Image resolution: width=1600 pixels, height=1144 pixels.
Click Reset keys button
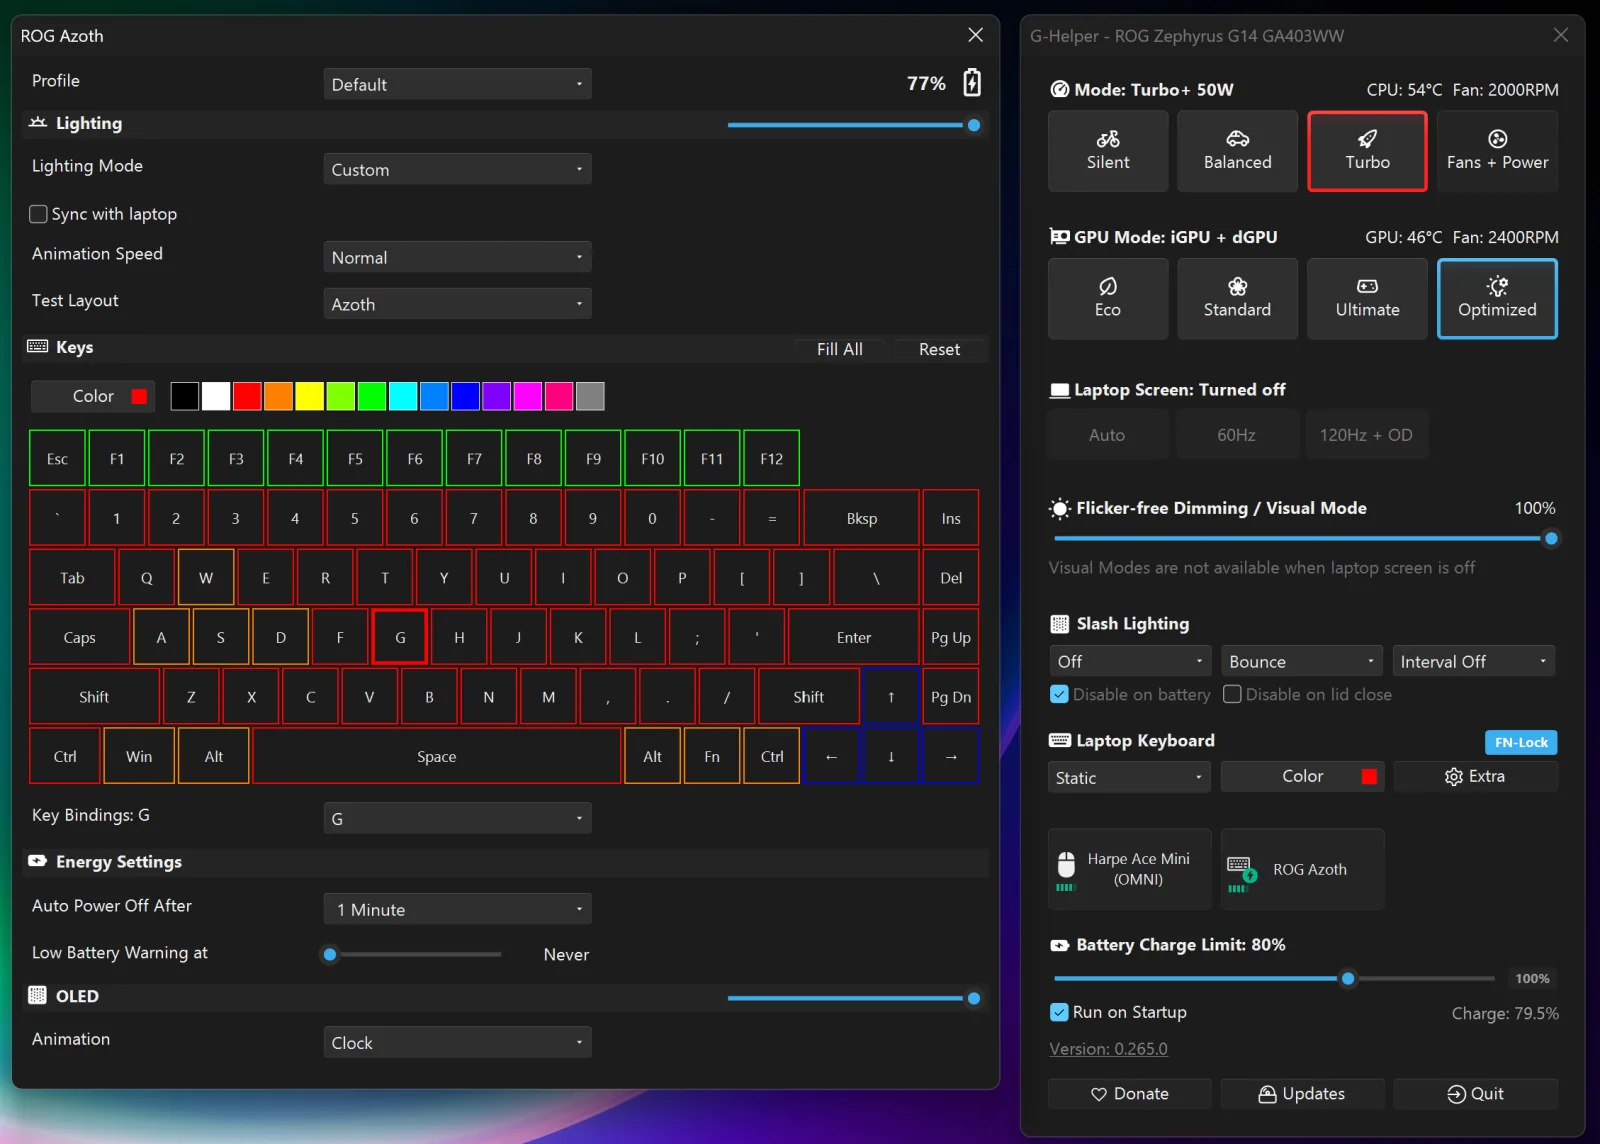point(939,349)
